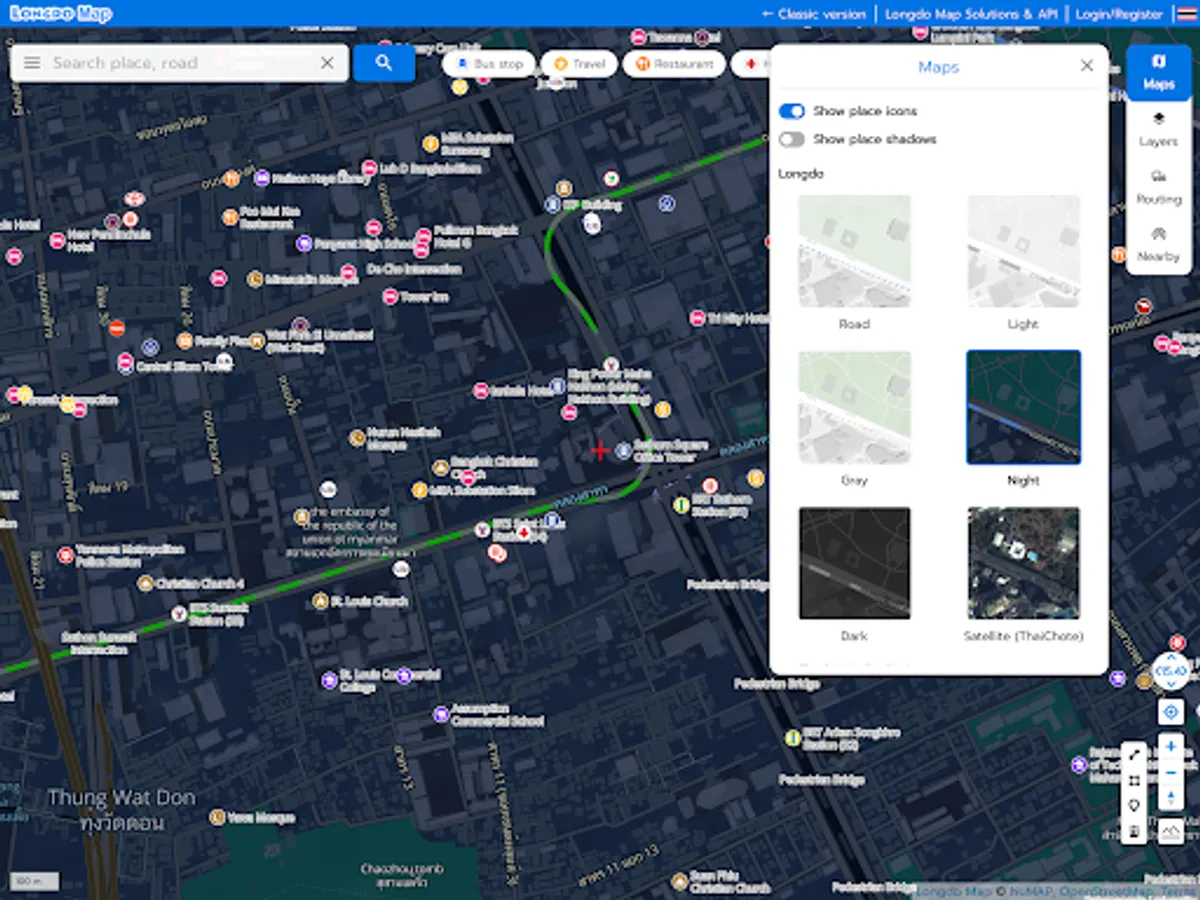
Task: Disable the Show place icons toggle
Action: click(x=791, y=111)
